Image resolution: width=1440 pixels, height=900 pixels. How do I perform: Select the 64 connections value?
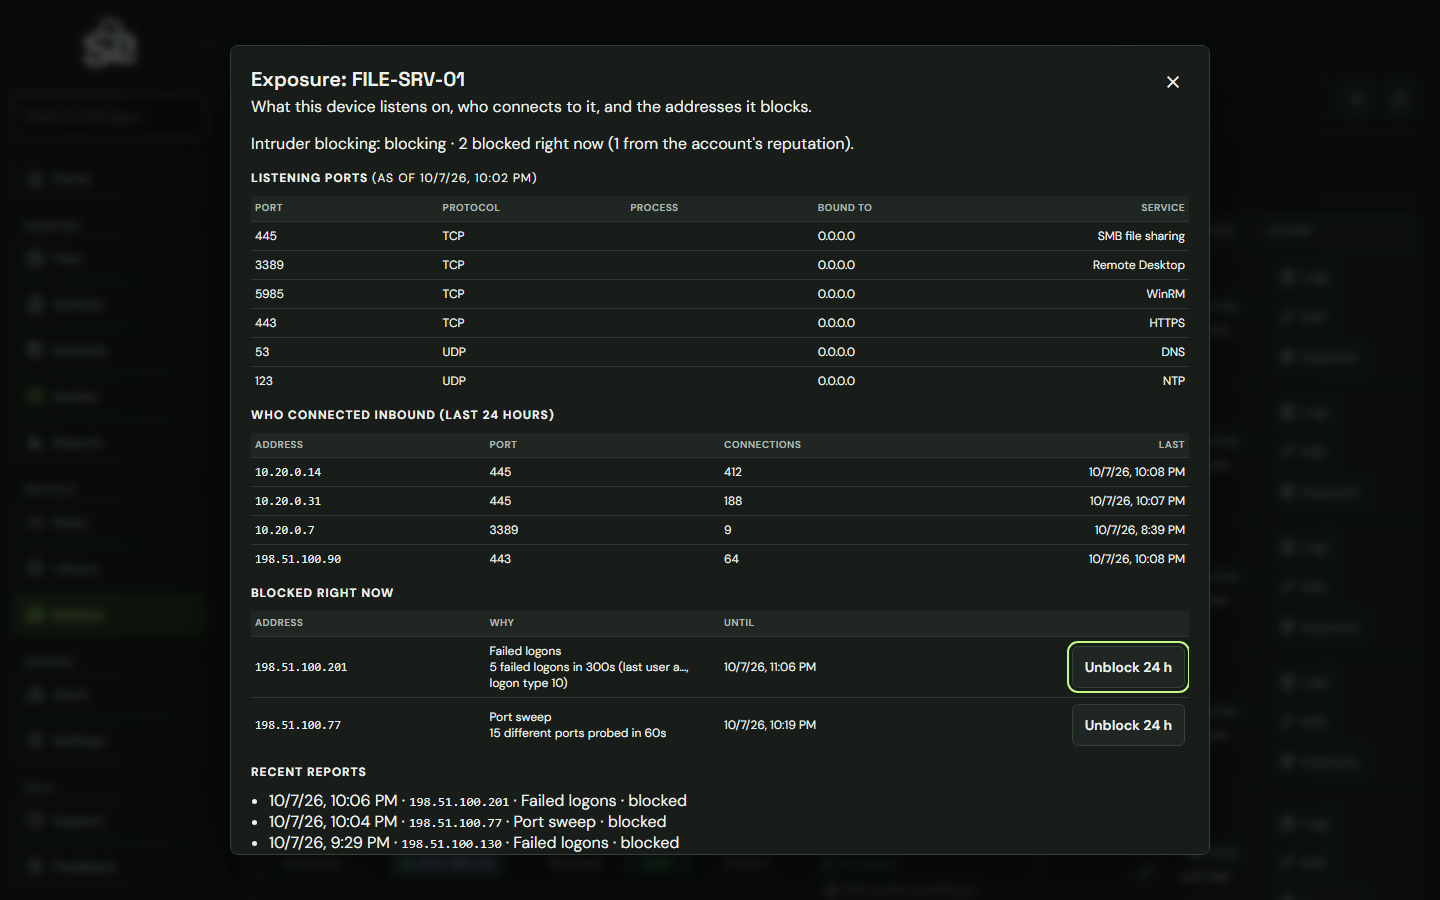(731, 559)
